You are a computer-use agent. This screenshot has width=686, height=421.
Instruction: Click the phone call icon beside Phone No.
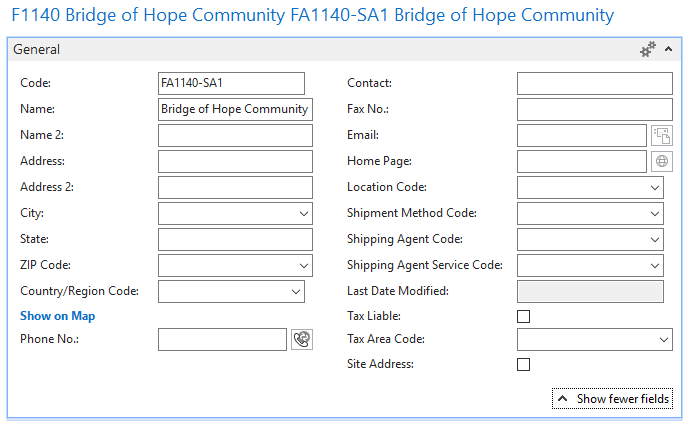point(301,339)
